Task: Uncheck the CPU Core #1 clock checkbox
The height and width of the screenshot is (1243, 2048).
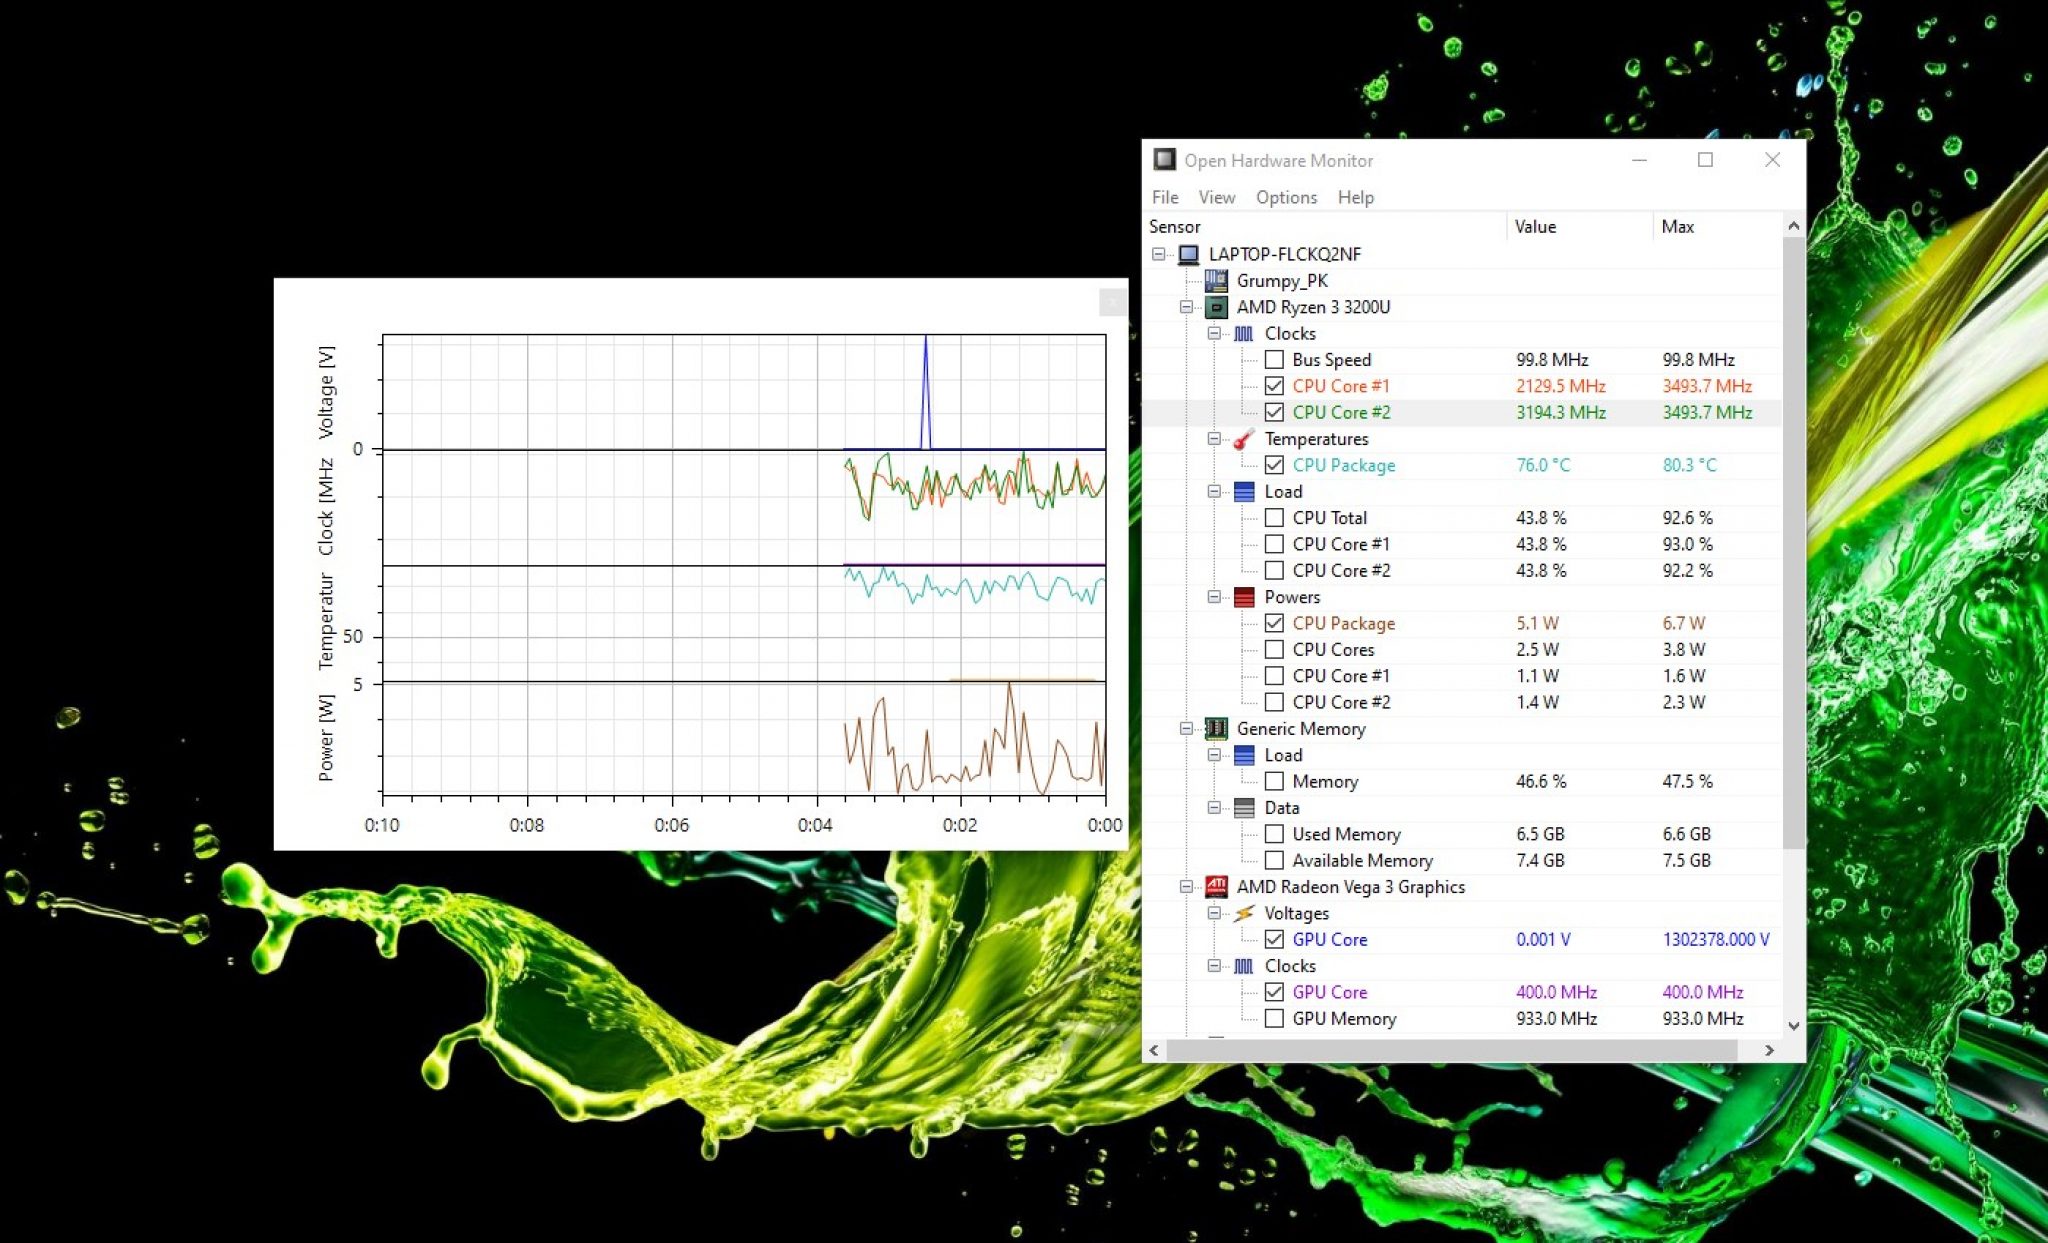Action: pos(1275,386)
